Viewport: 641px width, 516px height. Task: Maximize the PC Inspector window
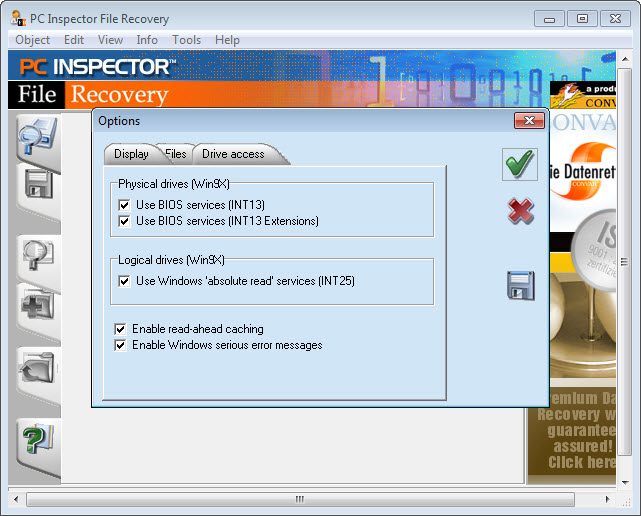click(583, 19)
